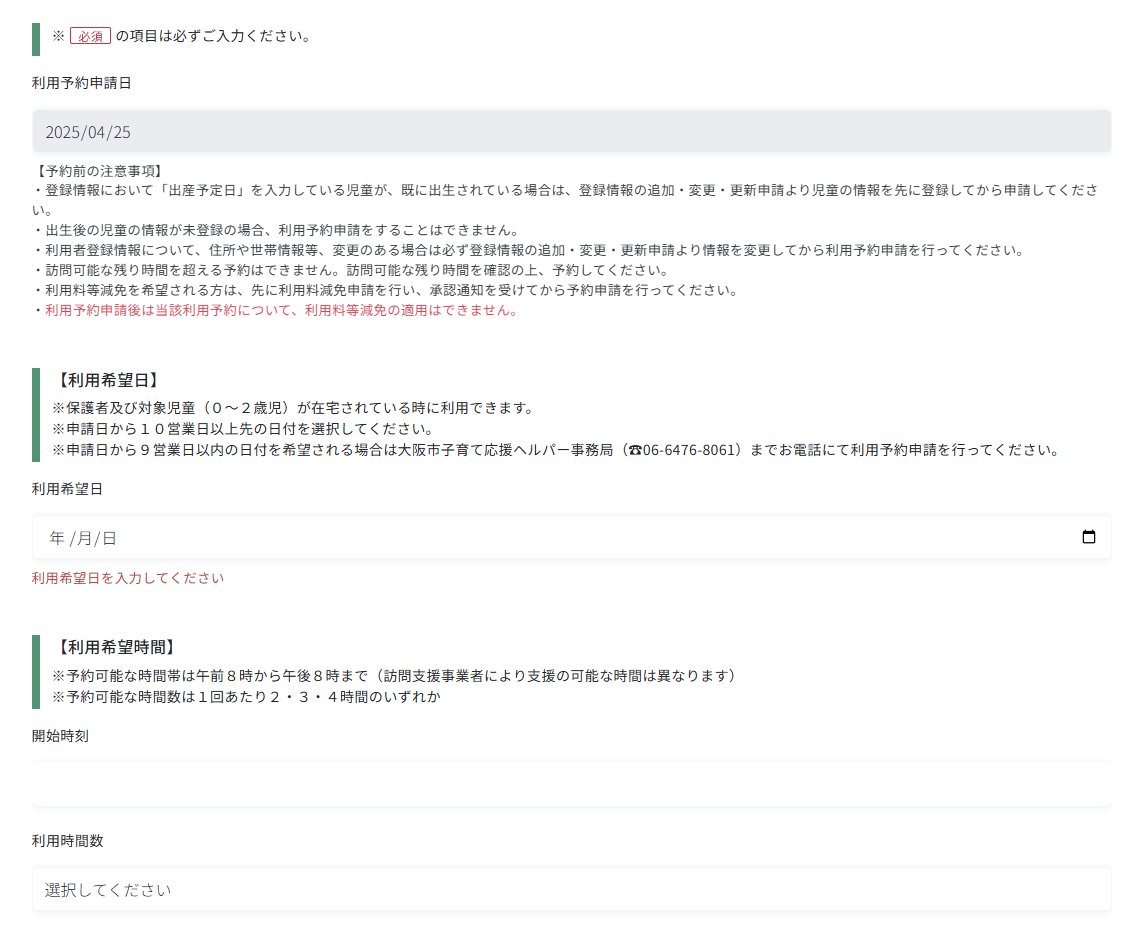Click the １０営業日以上先 date selection note
The image size is (1141, 932).
(241, 429)
